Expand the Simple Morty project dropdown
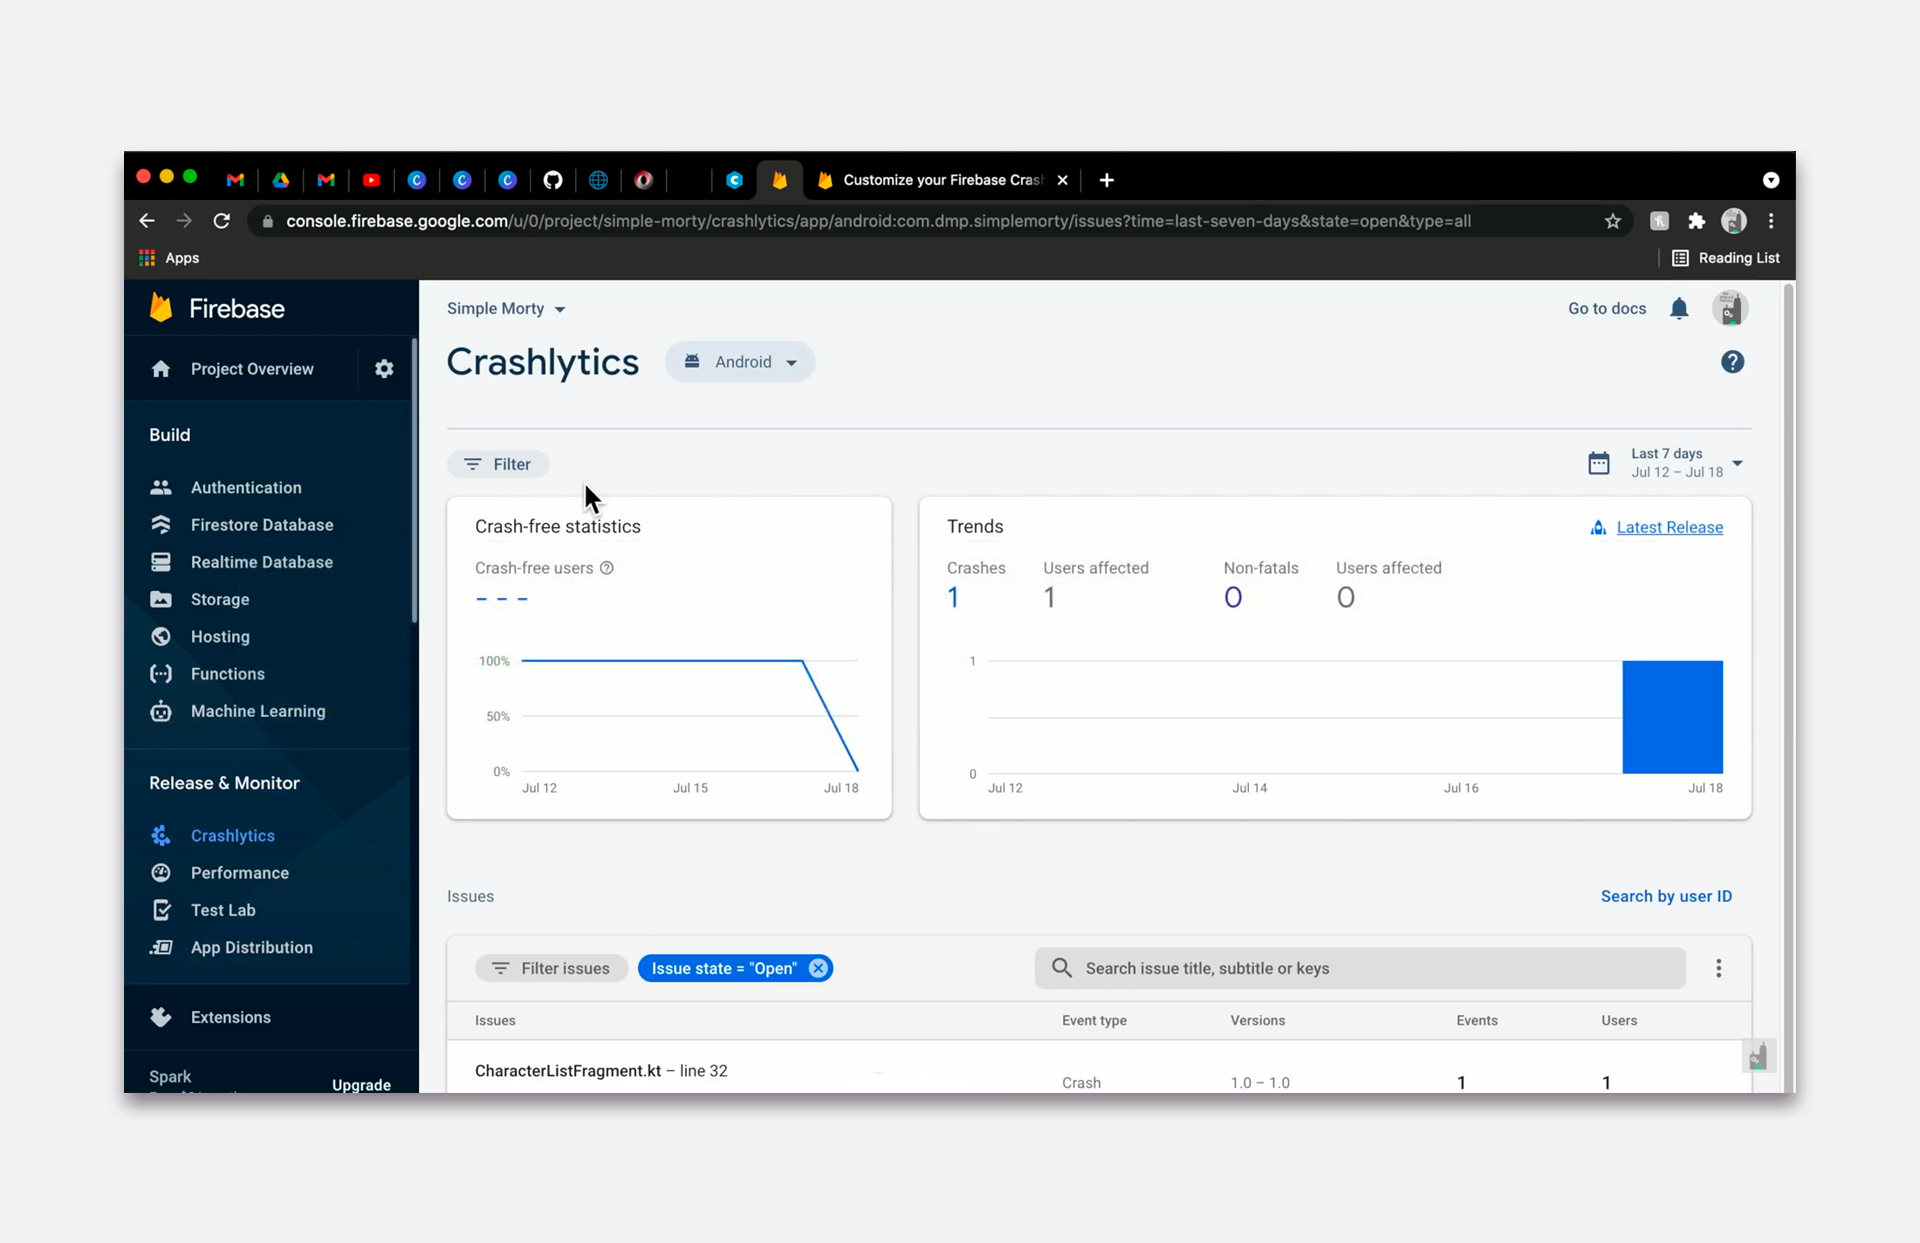 click(506, 309)
